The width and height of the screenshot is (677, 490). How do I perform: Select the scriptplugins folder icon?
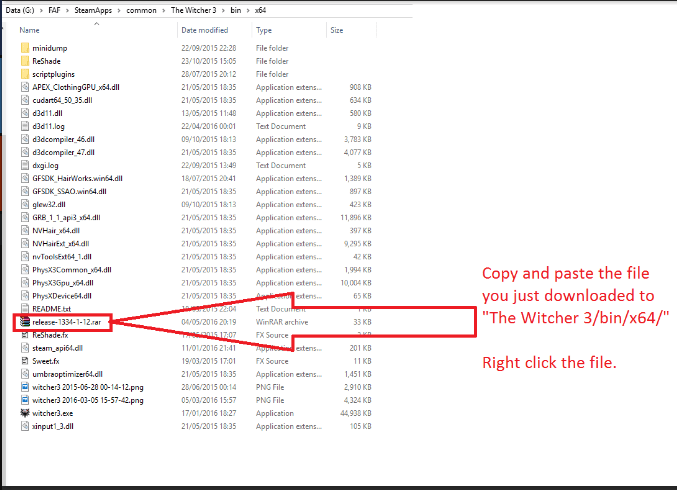[25, 74]
